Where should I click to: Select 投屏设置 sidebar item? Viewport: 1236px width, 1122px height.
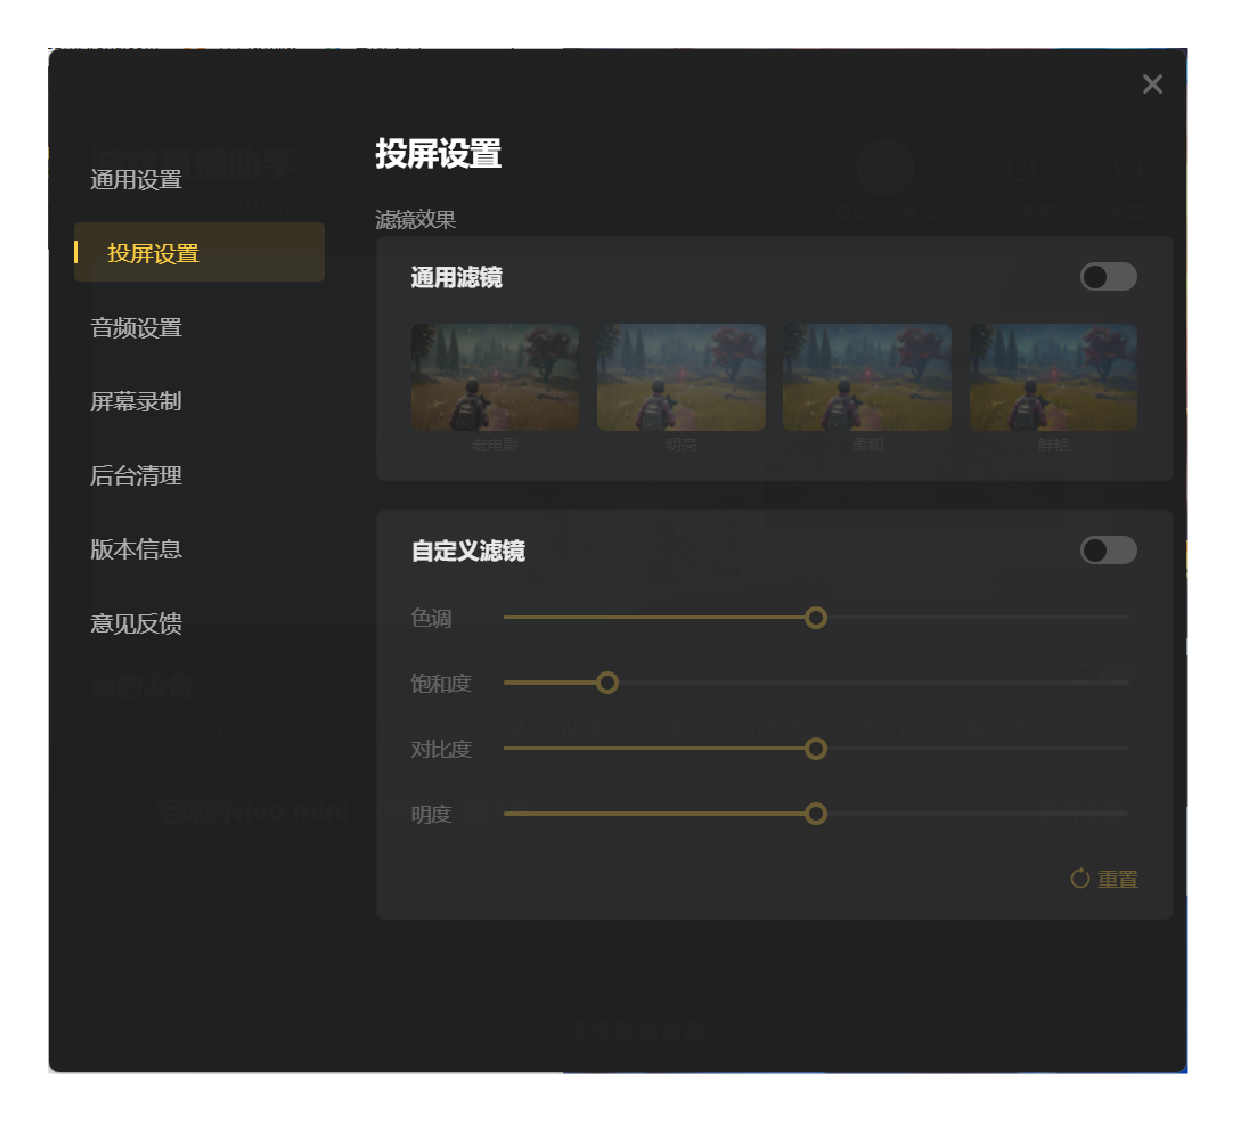tap(153, 253)
